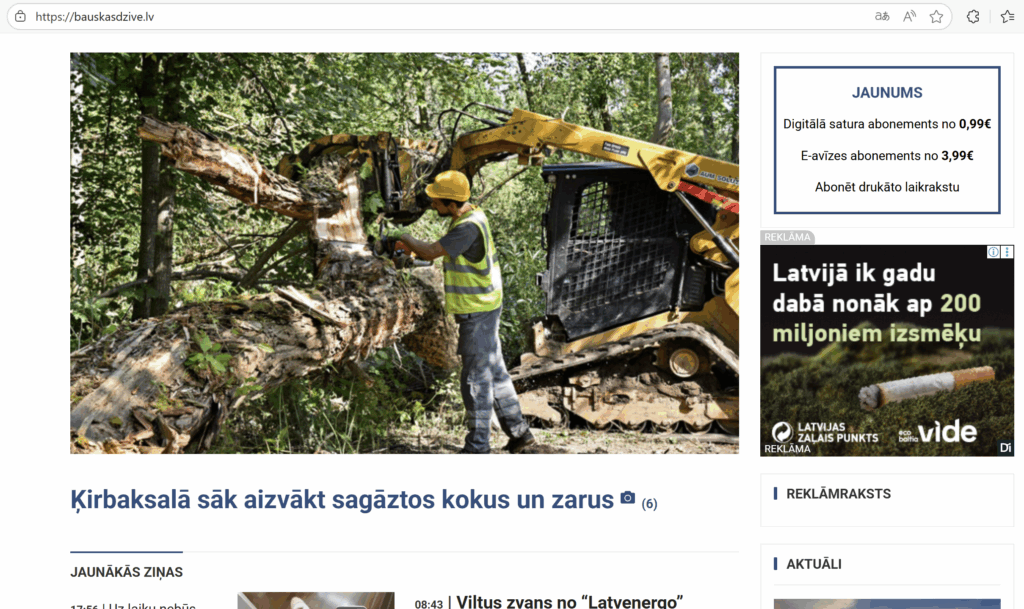This screenshot has height=609, width=1024.
Task: Switch to the JAUNĀKĀS ZIŅAS tab
Action: tap(126, 571)
